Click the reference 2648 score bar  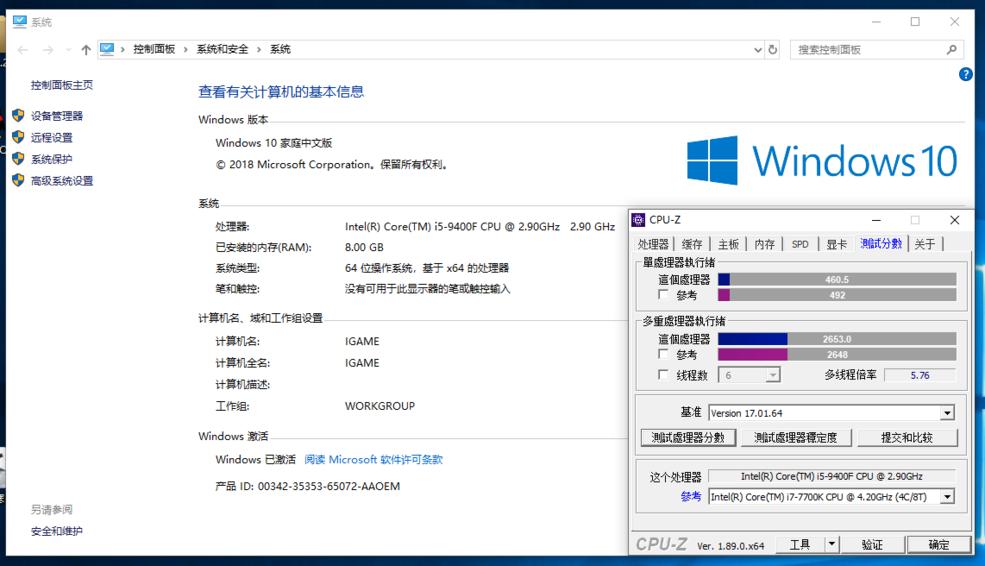coord(837,354)
